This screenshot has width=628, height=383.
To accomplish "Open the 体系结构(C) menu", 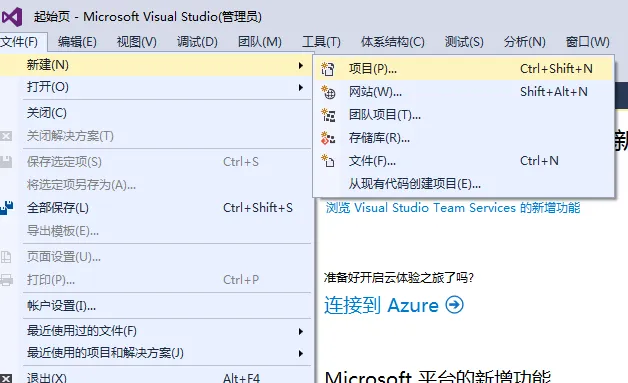I will click(392, 42).
